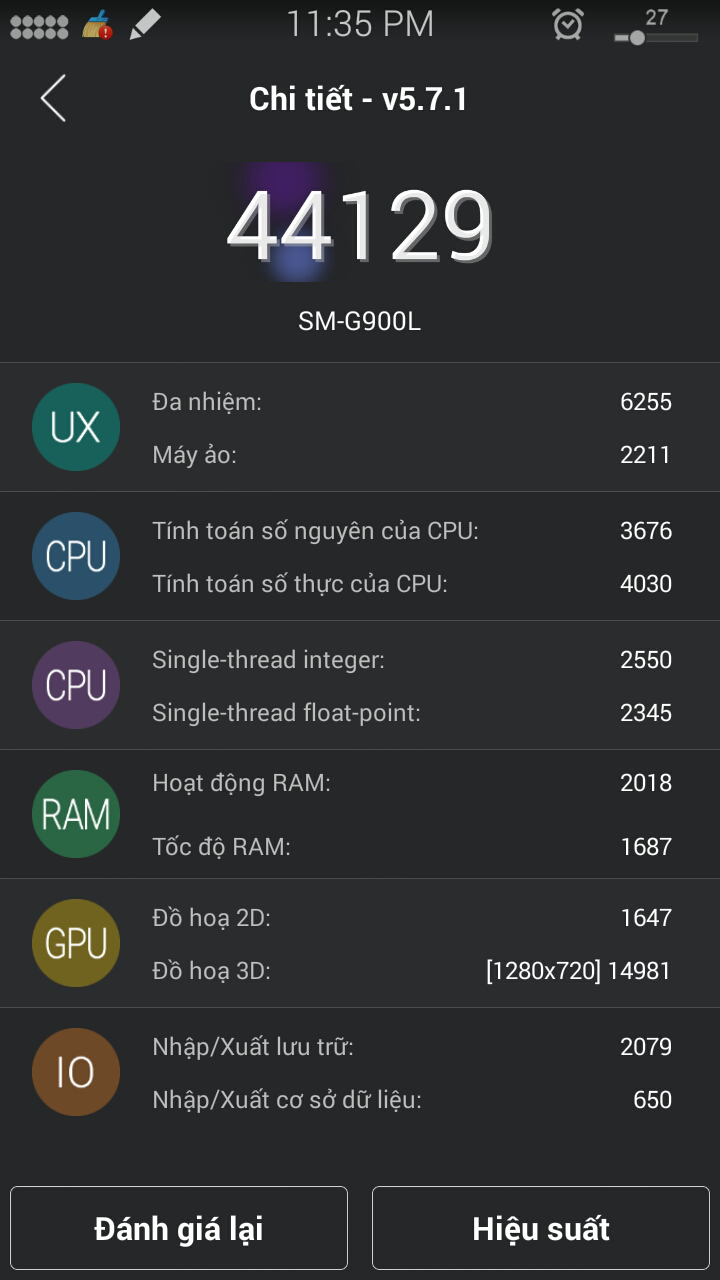Open the pencil edit icon in status bar
This screenshot has height=1280, width=720.
point(143,23)
